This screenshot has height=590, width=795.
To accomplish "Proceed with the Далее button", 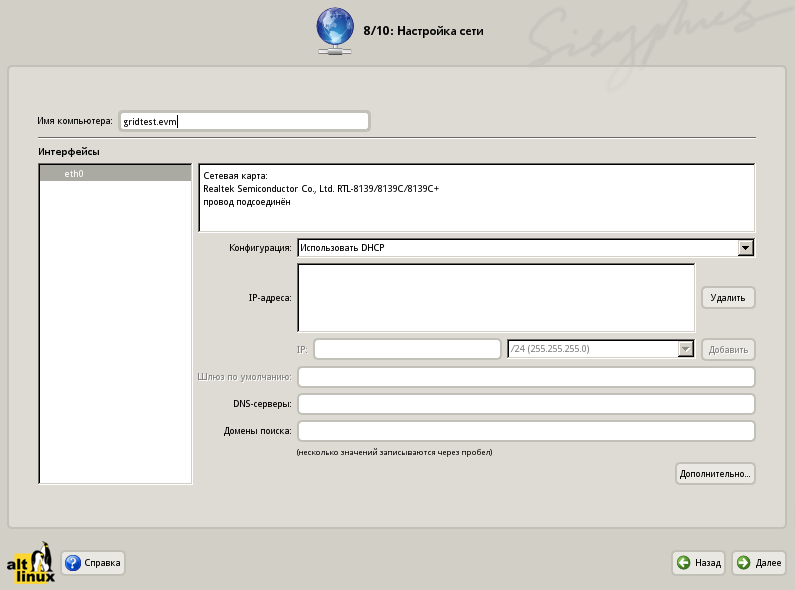I will coord(759,563).
